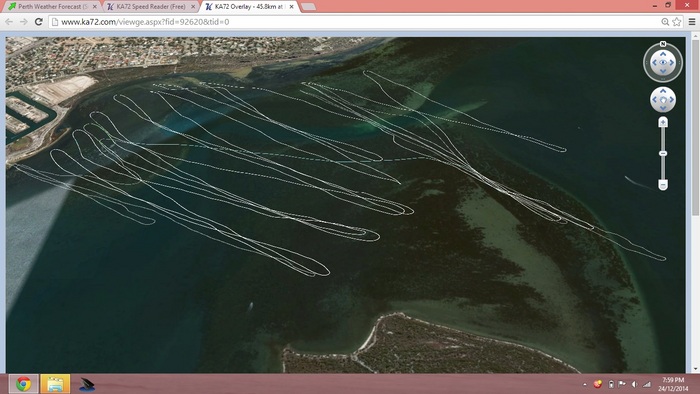Pan map down with the move joystick
Screen dimensions: 700x394
pos(663,108)
